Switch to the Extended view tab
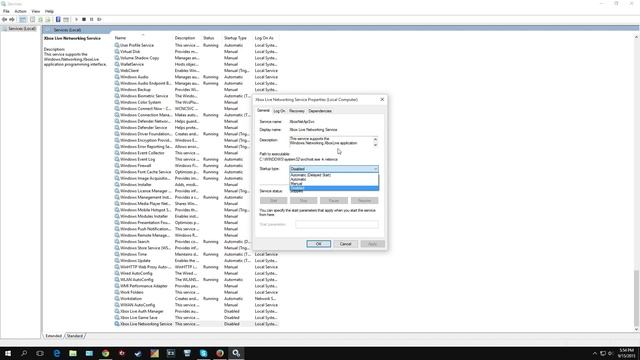 (x=53, y=336)
